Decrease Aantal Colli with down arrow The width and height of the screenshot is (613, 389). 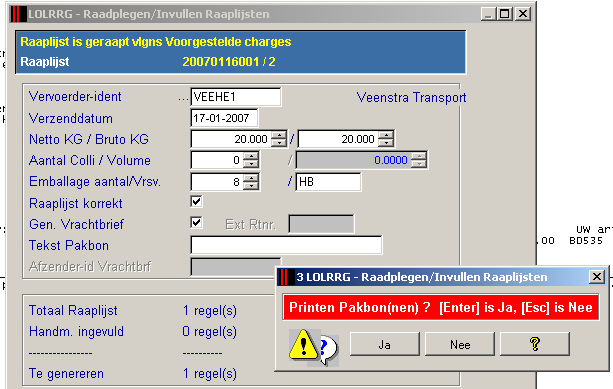point(251,164)
